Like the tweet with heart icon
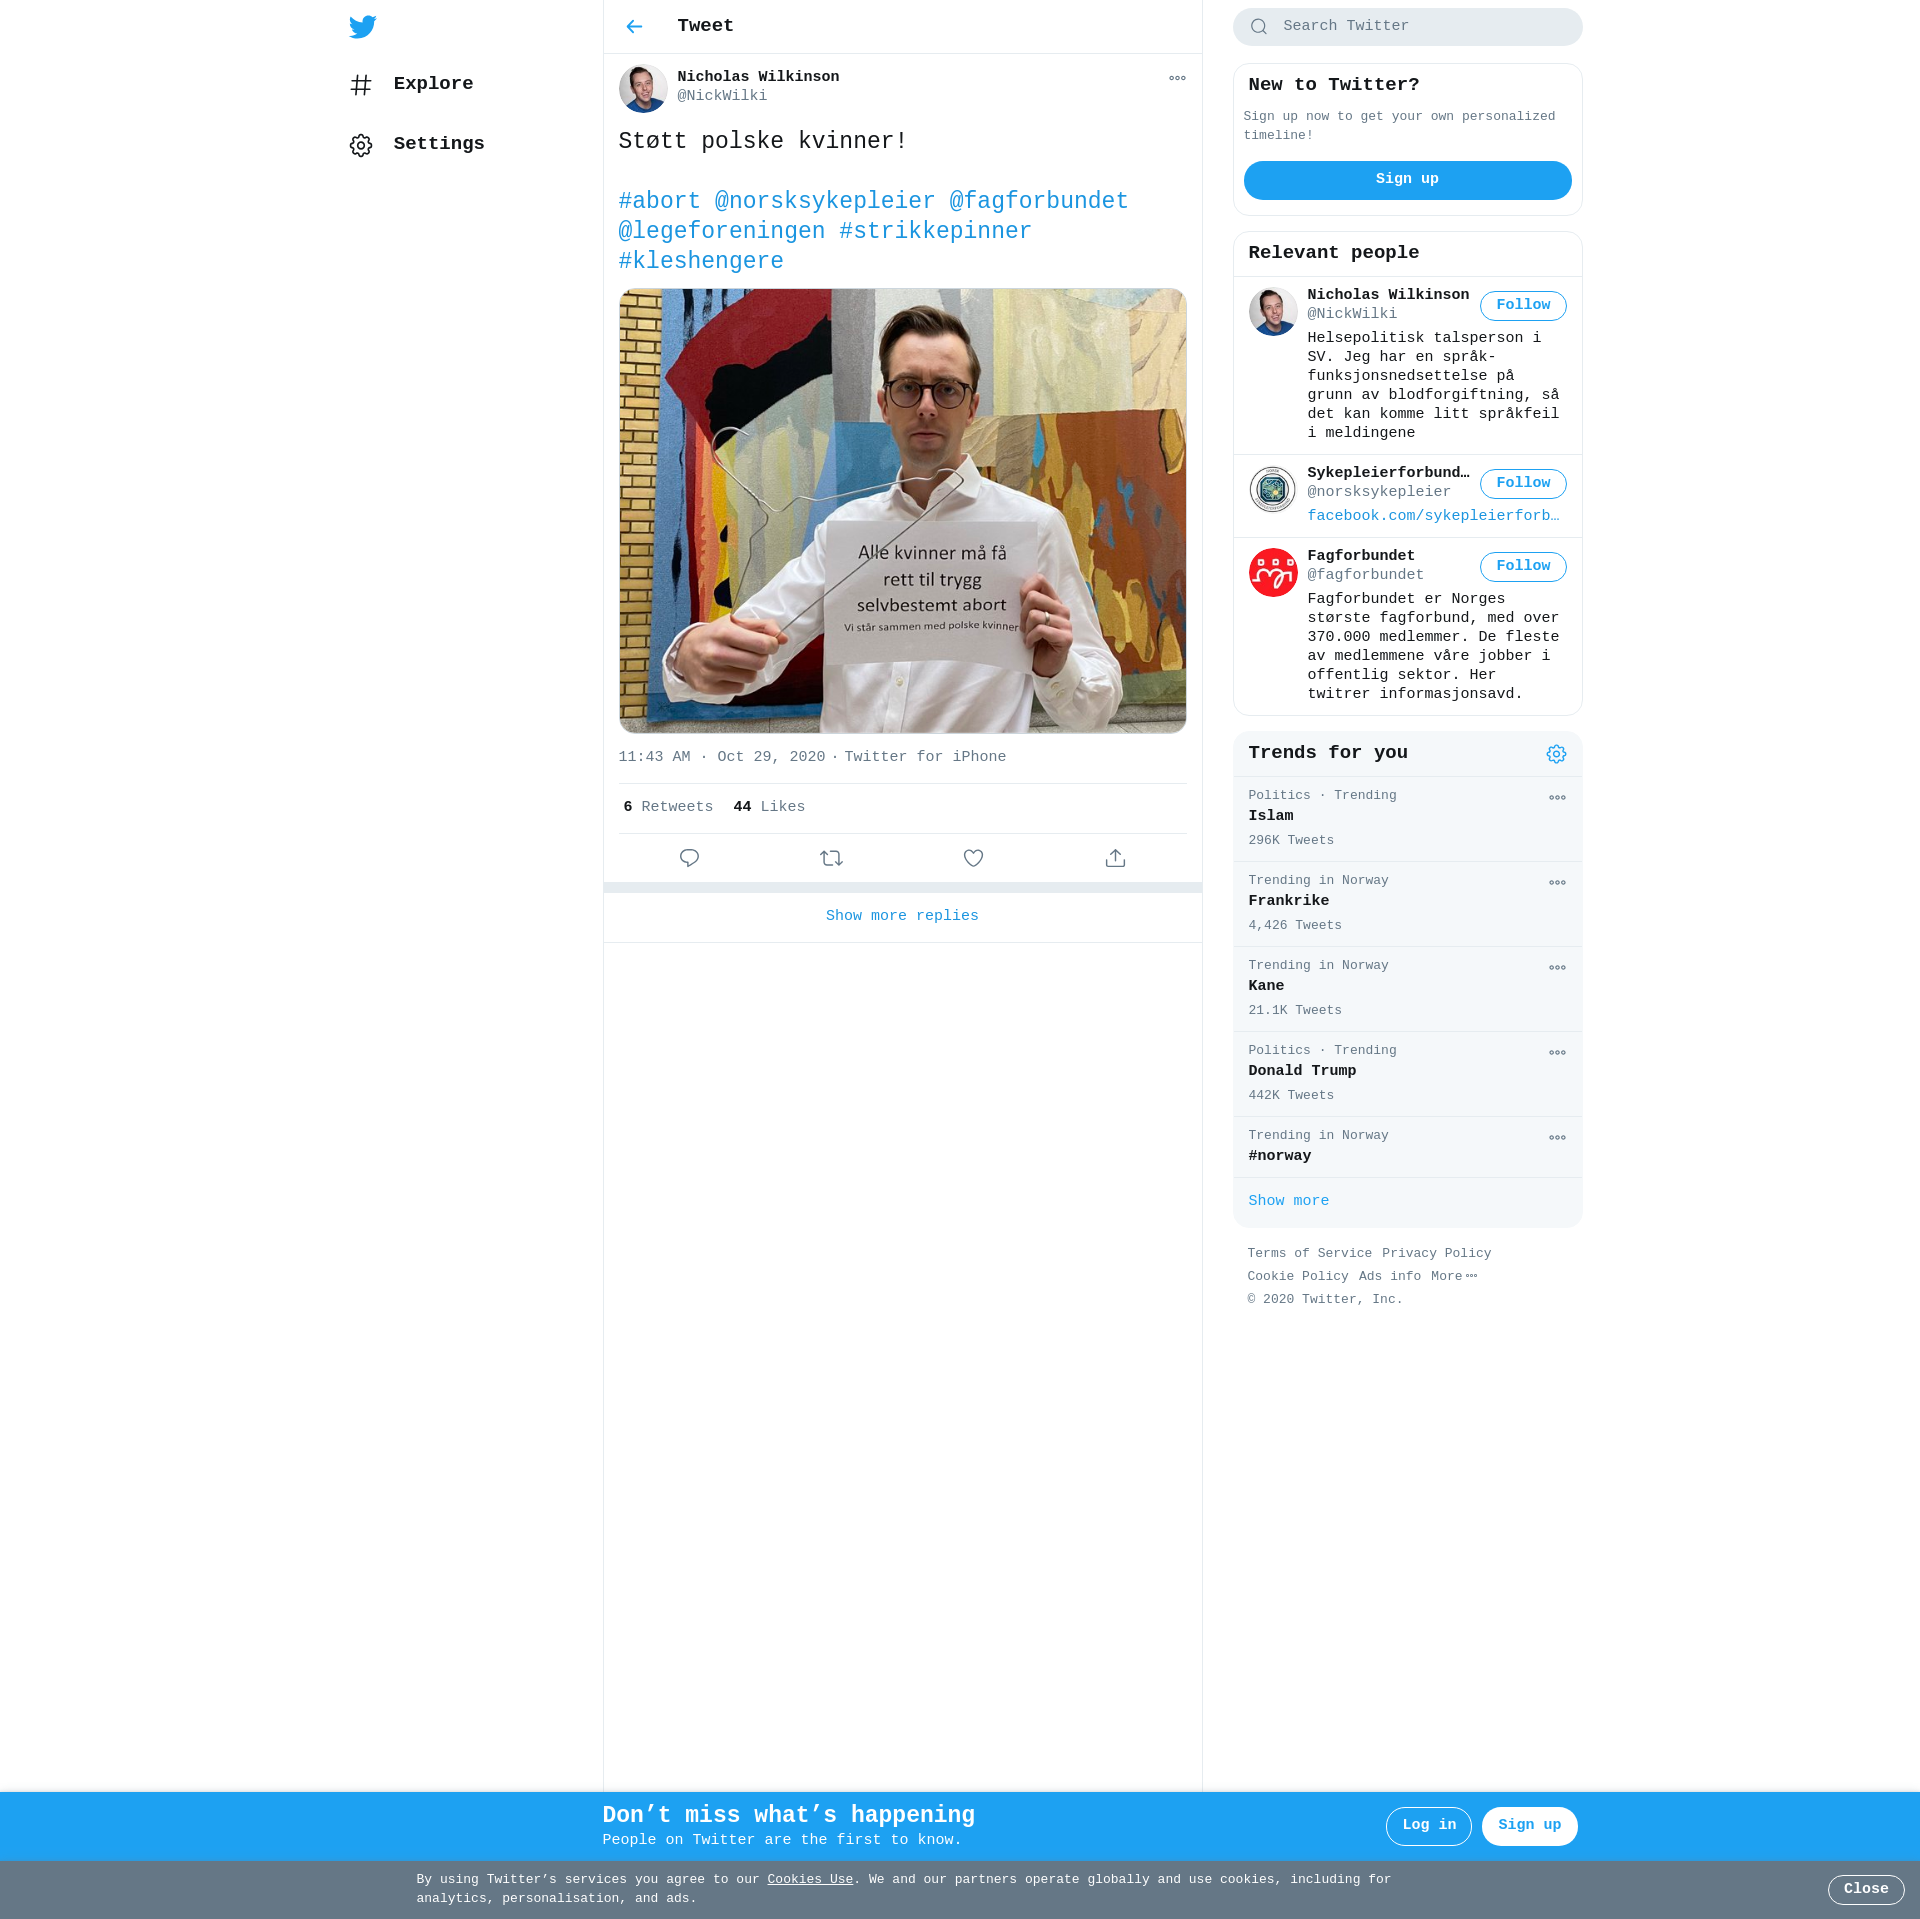Image resolution: width=1920 pixels, height=1919 pixels. [973, 858]
